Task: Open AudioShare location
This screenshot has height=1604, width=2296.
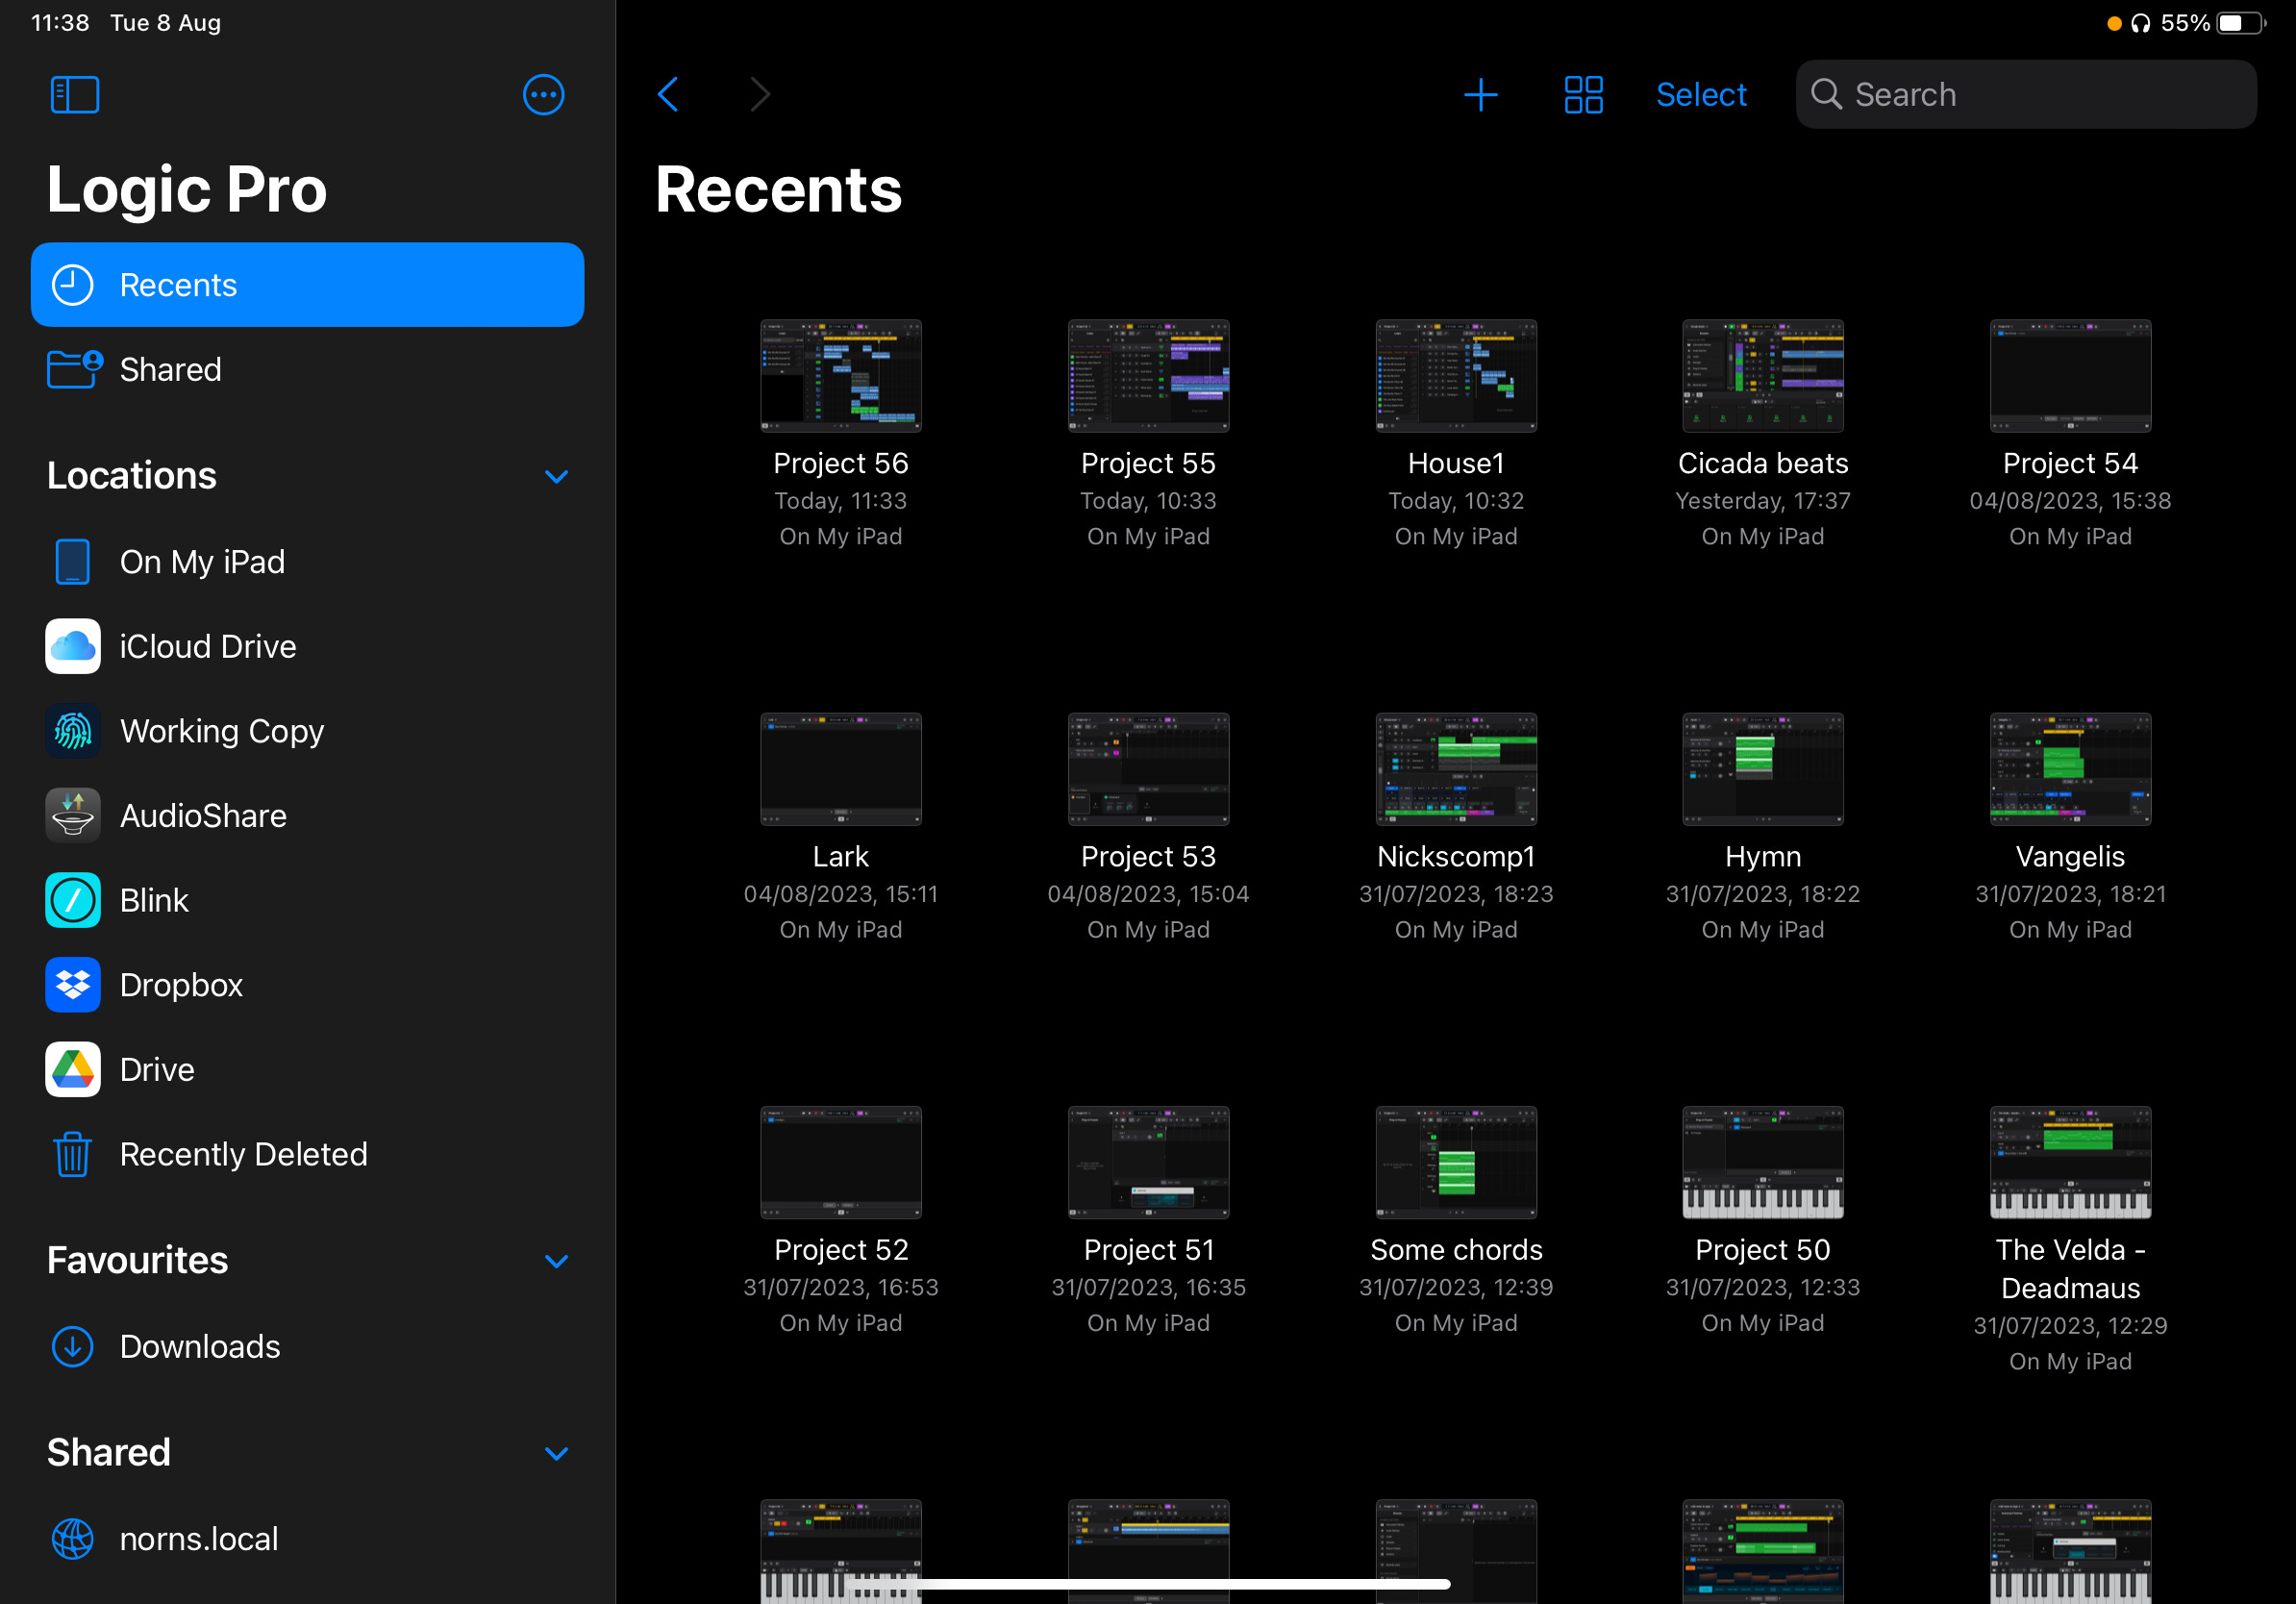Action: [307, 816]
